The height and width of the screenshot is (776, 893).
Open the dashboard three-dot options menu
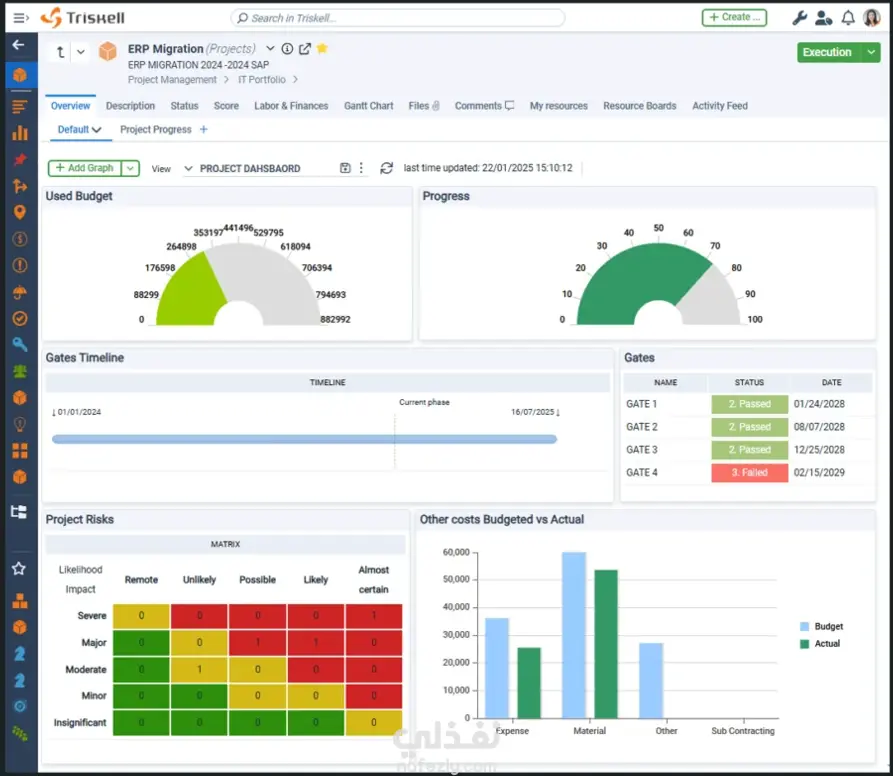(x=361, y=168)
